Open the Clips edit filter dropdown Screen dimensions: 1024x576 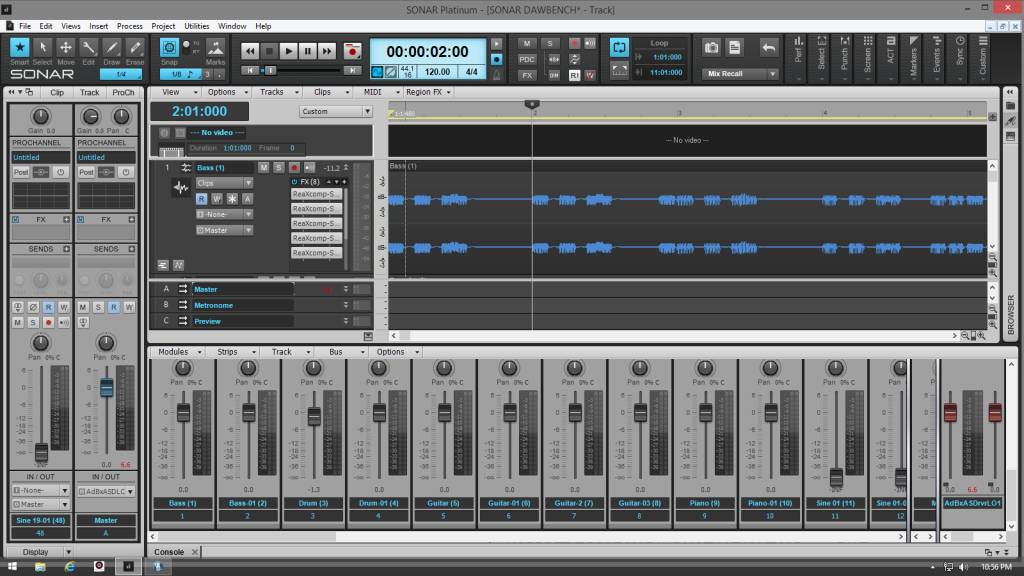(x=225, y=183)
